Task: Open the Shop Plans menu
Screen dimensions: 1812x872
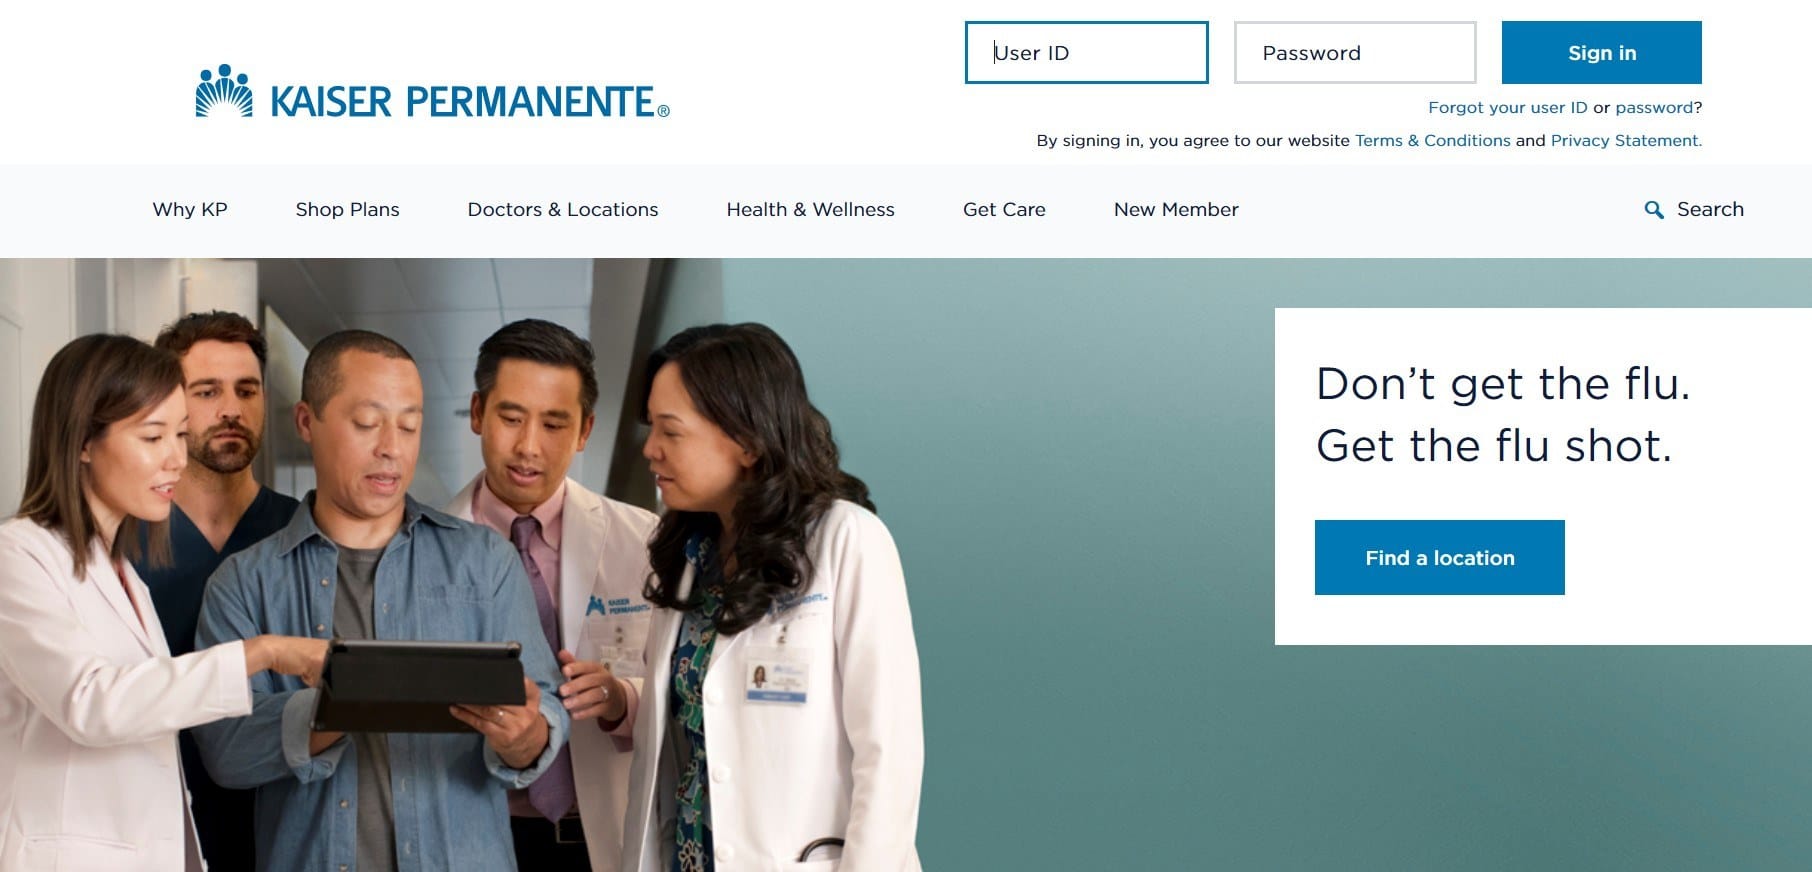Action: point(347,209)
